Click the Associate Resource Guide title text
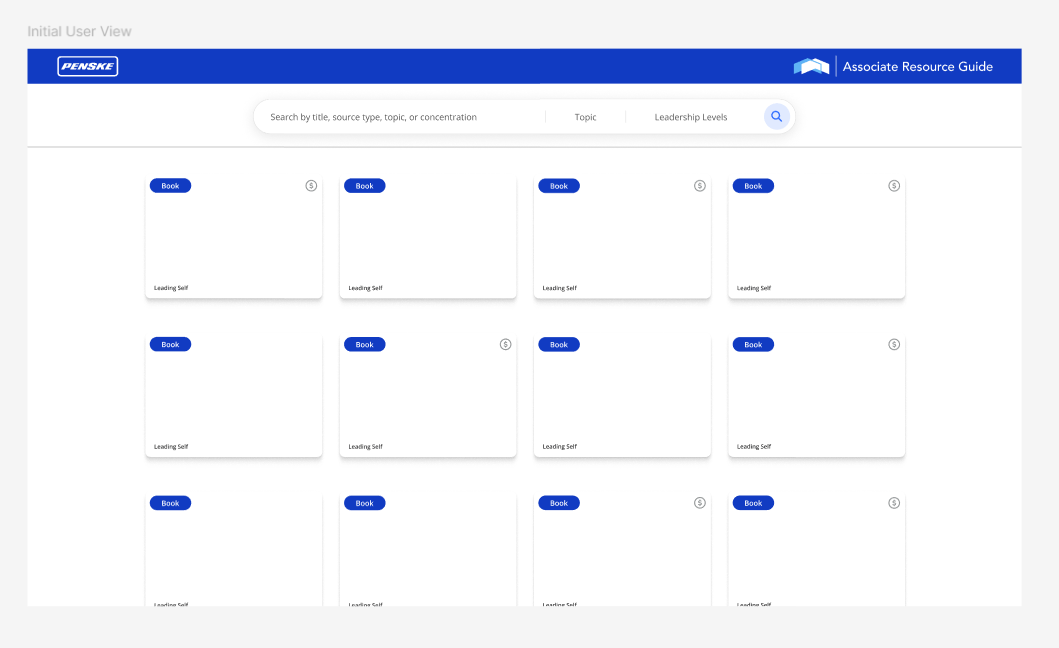Viewport: 1059px width, 648px height. (918, 66)
